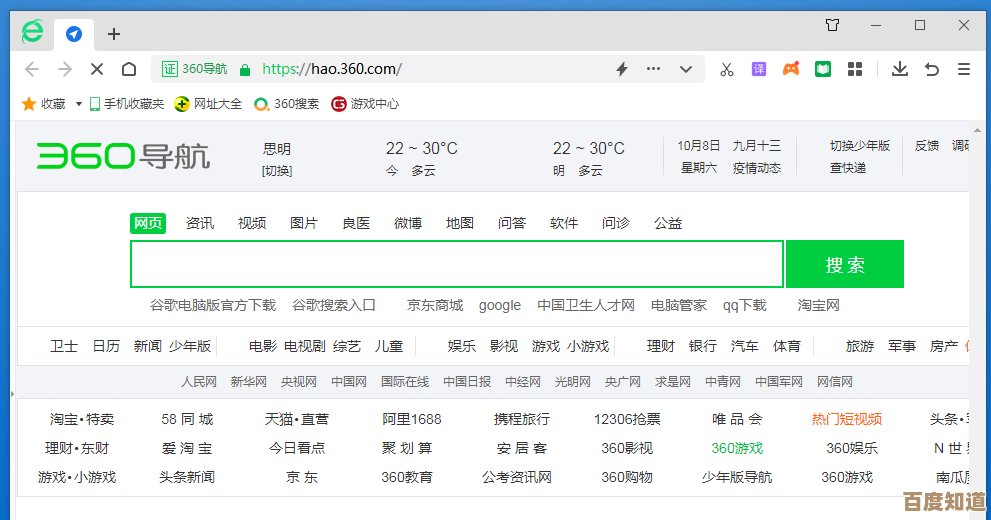Image resolution: width=991 pixels, height=520 pixels.
Task: Click the home button icon
Action: (129, 69)
